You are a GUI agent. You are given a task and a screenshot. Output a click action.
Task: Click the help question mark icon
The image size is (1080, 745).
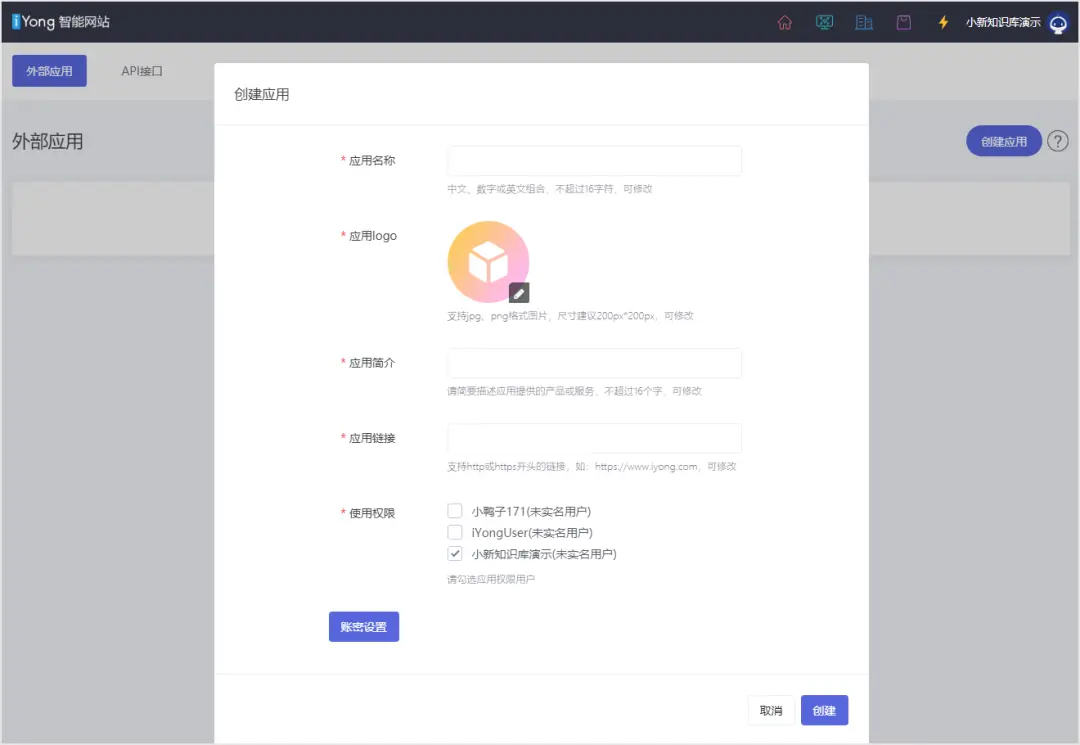point(1058,142)
